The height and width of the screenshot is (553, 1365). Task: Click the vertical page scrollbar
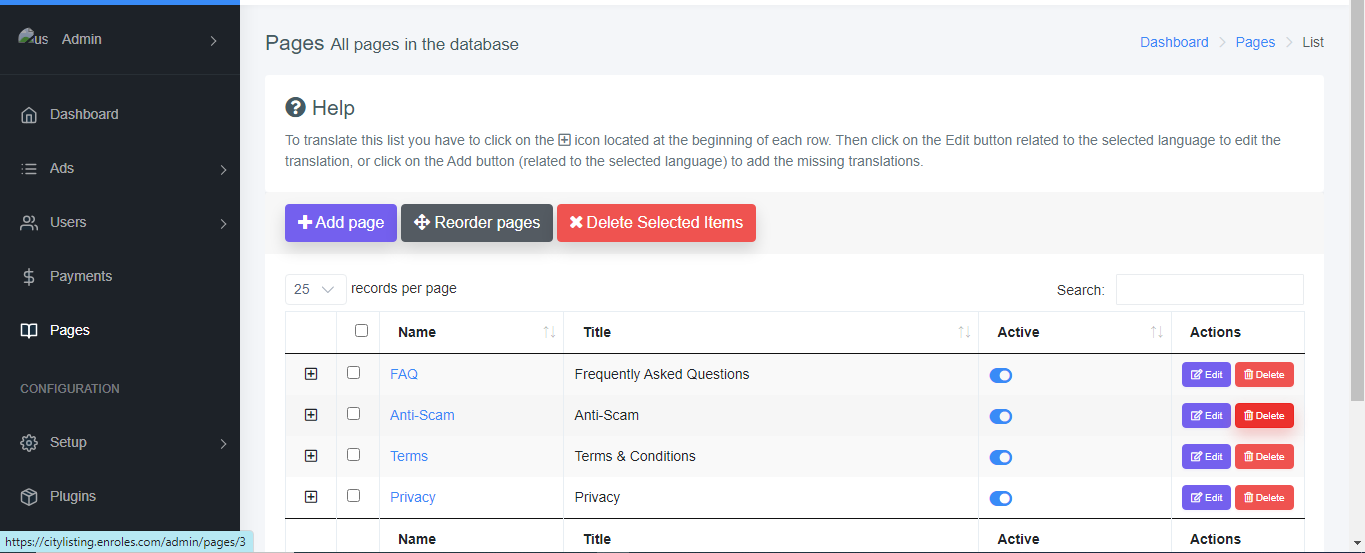[x=1357, y=200]
